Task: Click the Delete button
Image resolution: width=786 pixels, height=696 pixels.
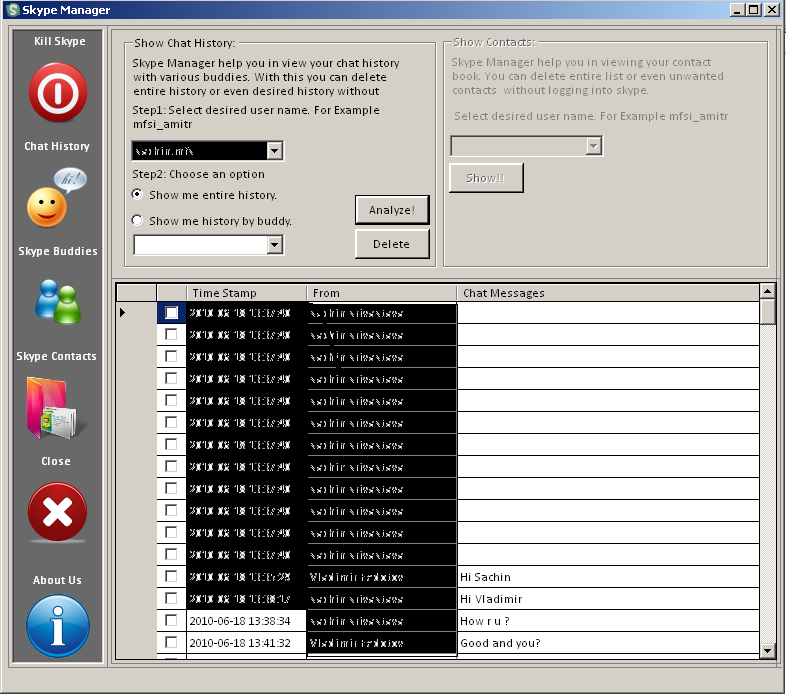Action: coord(392,244)
